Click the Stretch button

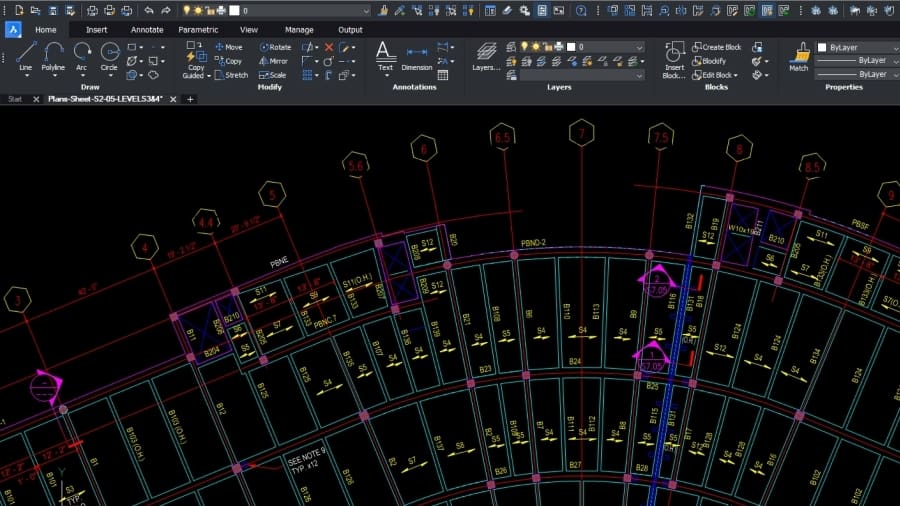(231, 75)
